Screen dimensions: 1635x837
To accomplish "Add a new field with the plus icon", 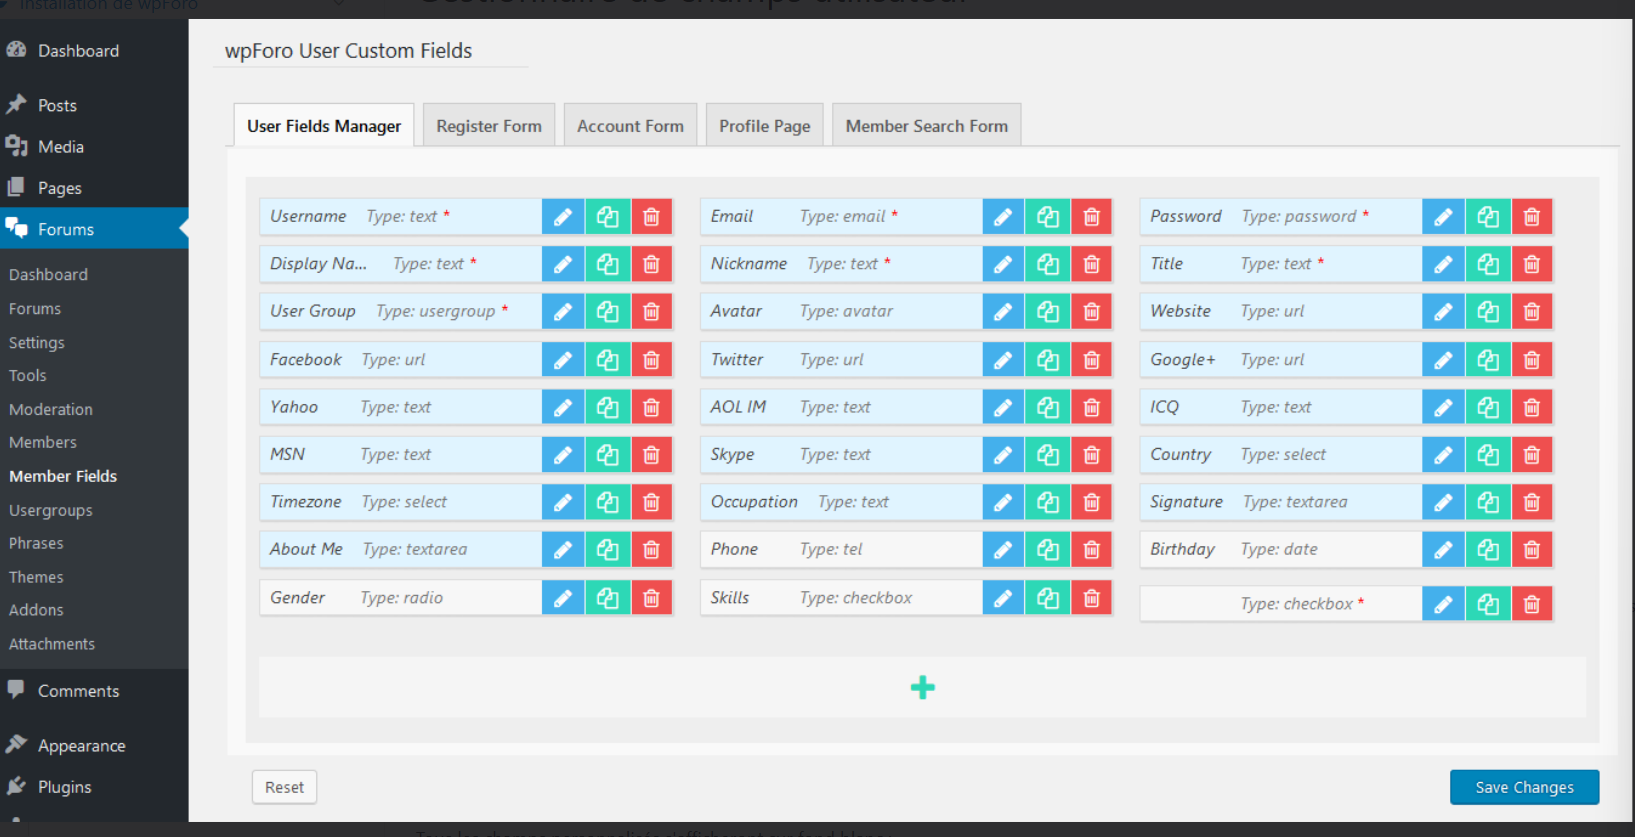I will (x=922, y=687).
